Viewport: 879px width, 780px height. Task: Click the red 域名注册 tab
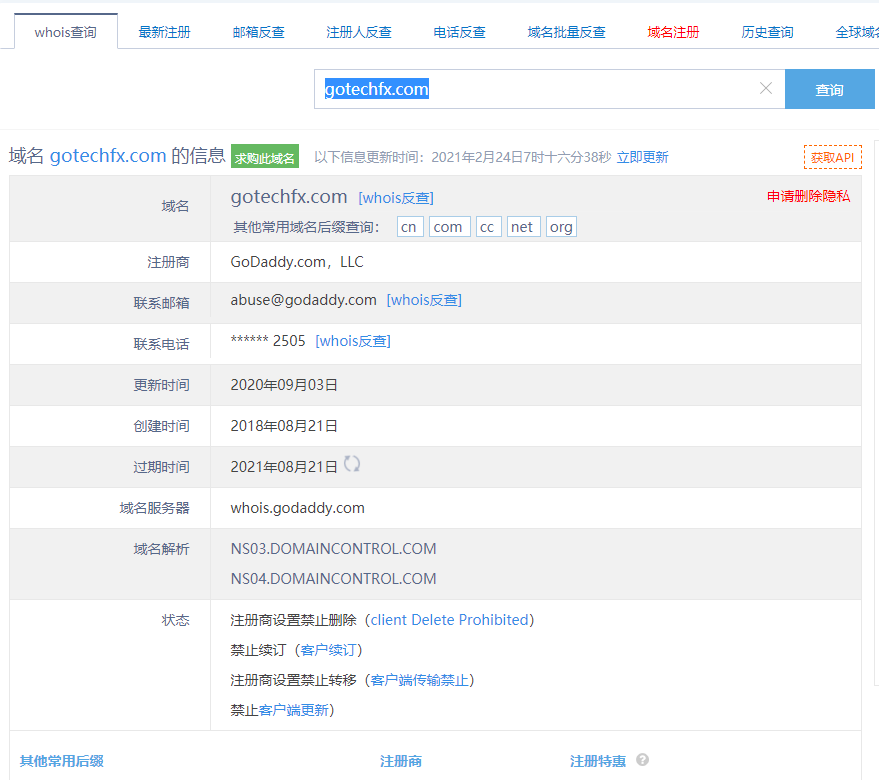tap(674, 32)
